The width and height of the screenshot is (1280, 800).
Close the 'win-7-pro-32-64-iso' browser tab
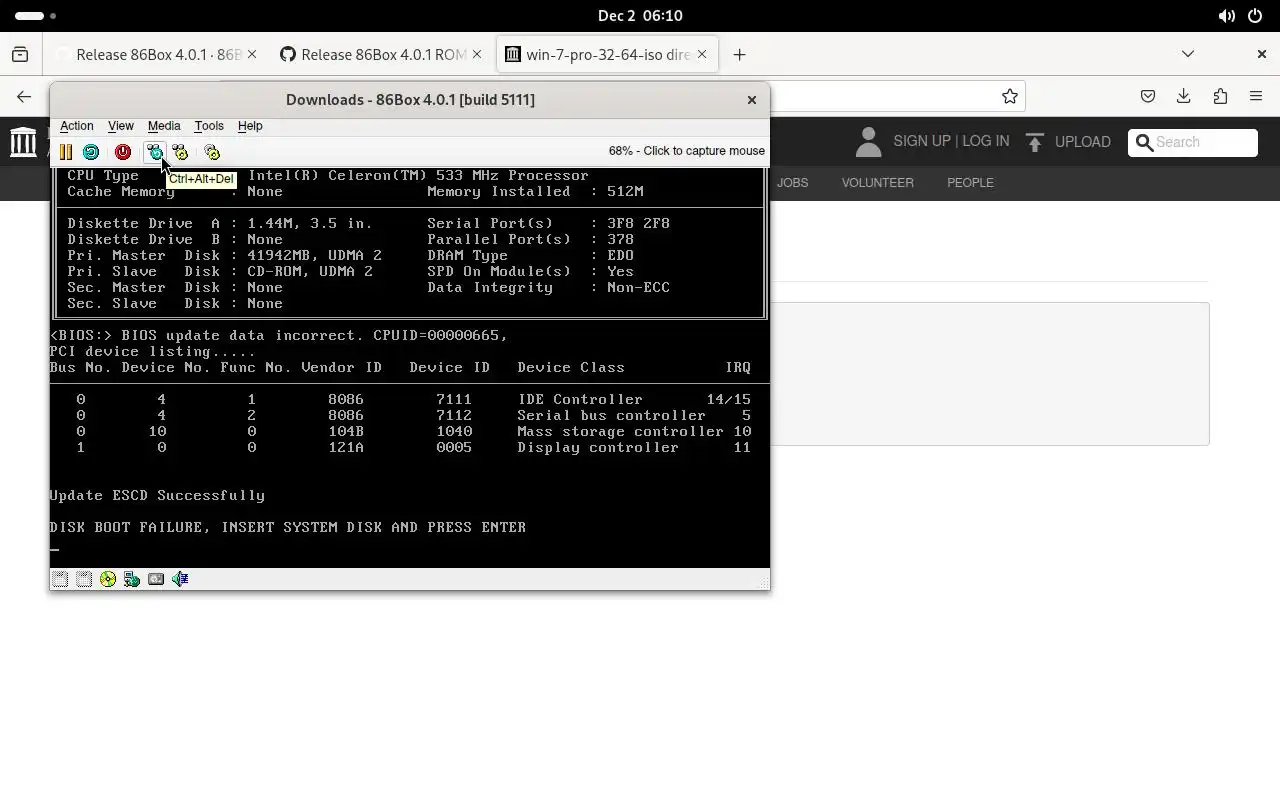[702, 55]
